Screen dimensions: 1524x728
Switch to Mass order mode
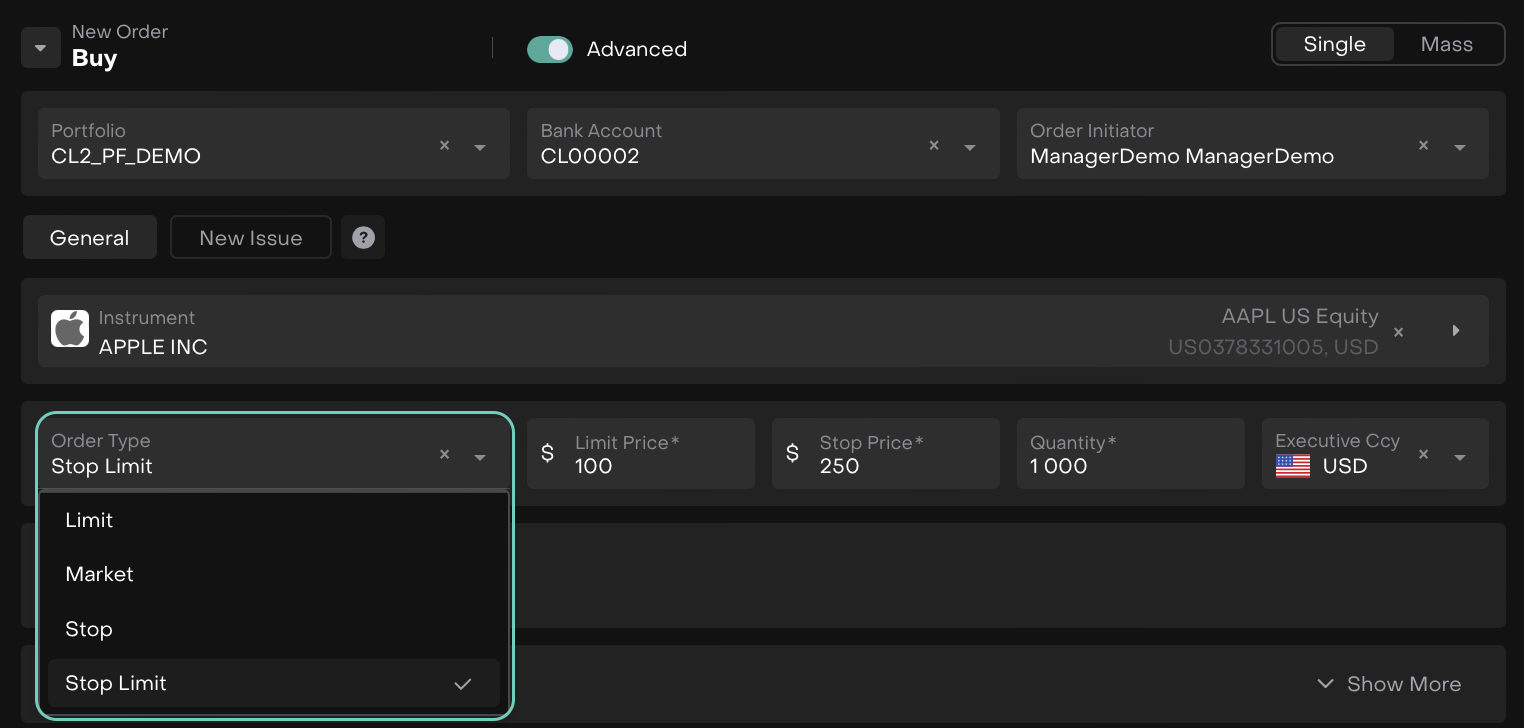click(x=1446, y=45)
